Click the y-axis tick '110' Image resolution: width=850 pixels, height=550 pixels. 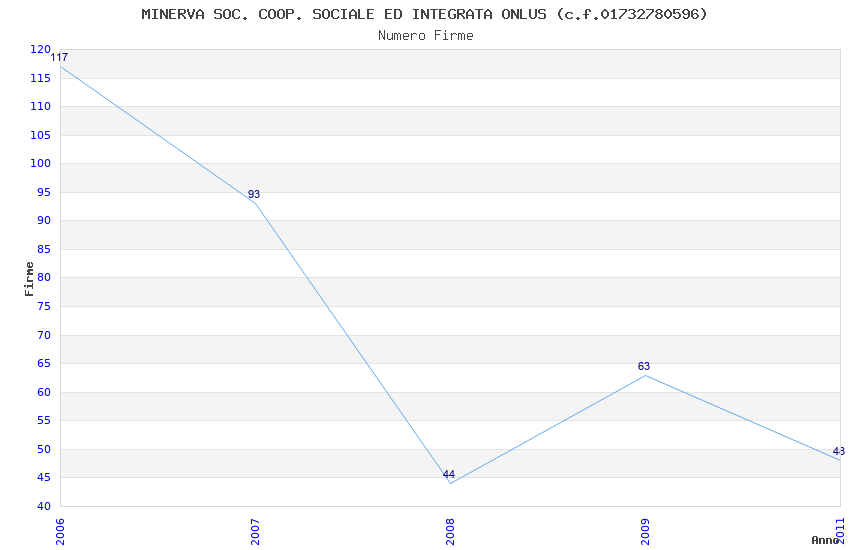pyautogui.click(x=41, y=106)
